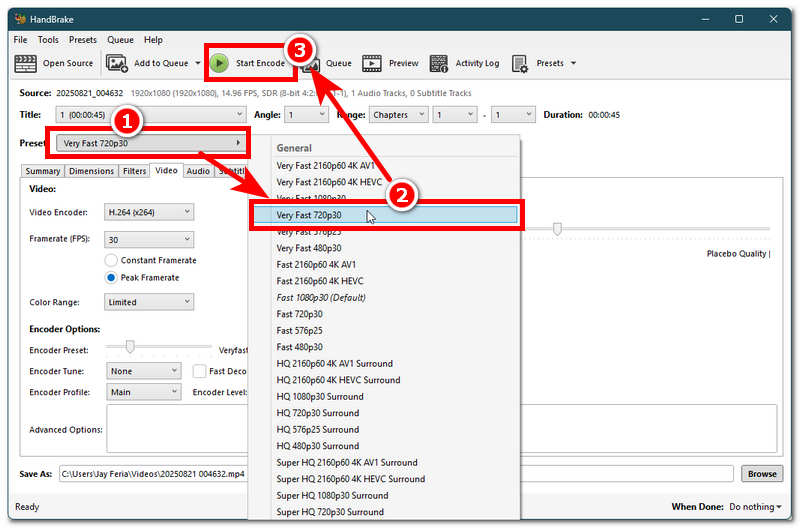
Task: Click the Add to Queue icon
Action: (x=117, y=63)
